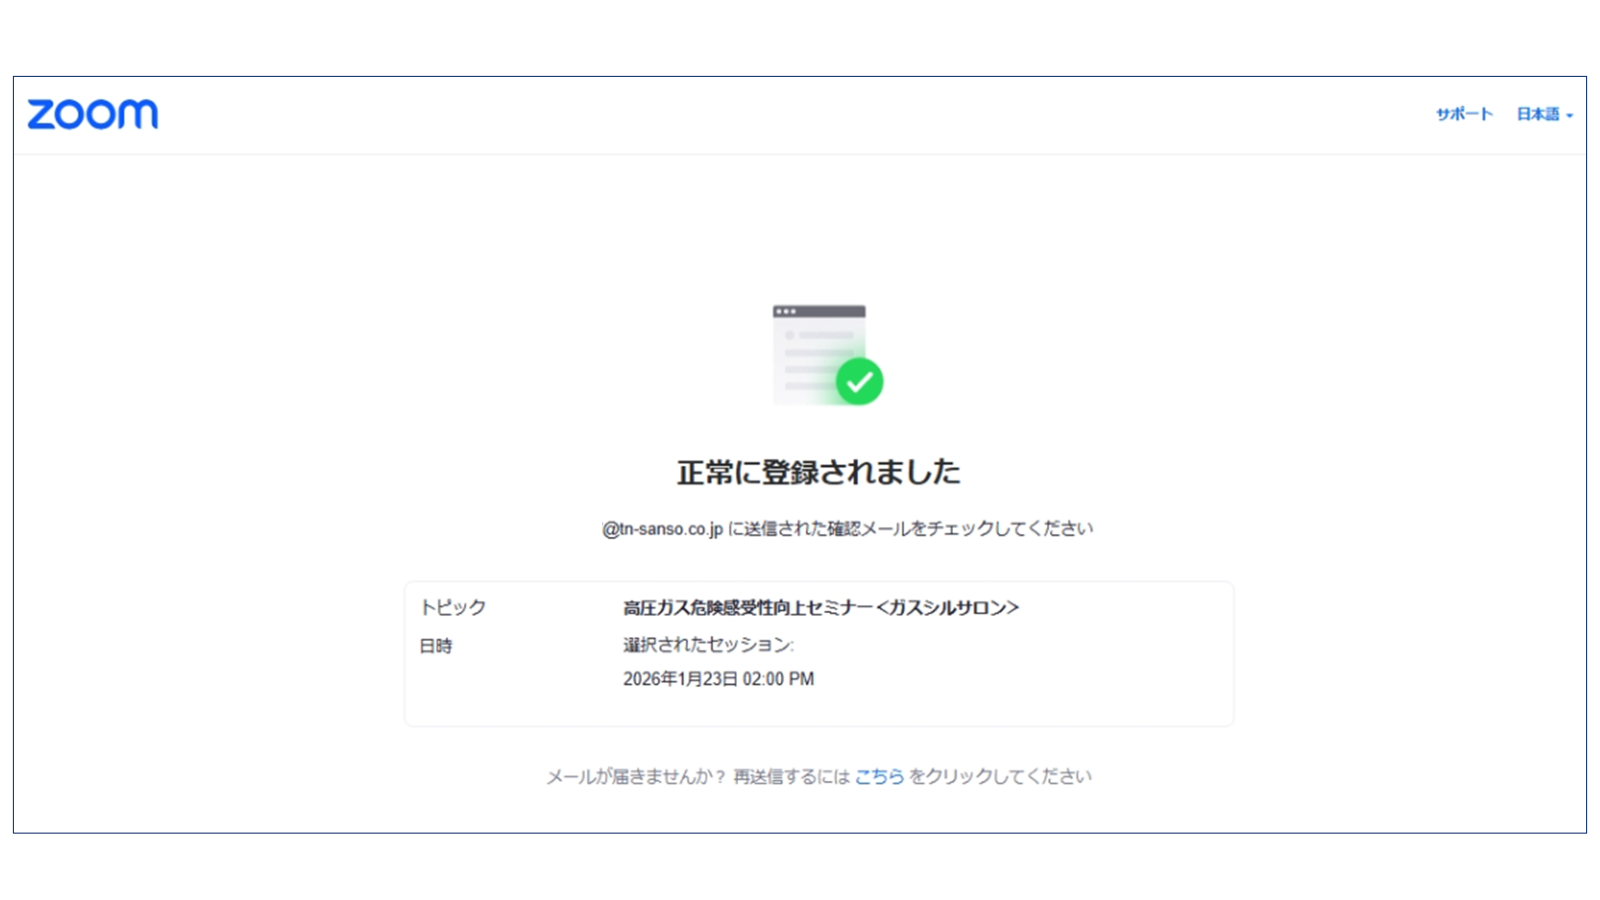Click the 正常に登録されました heading
The width and height of the screenshot is (1600, 900).
(820, 470)
